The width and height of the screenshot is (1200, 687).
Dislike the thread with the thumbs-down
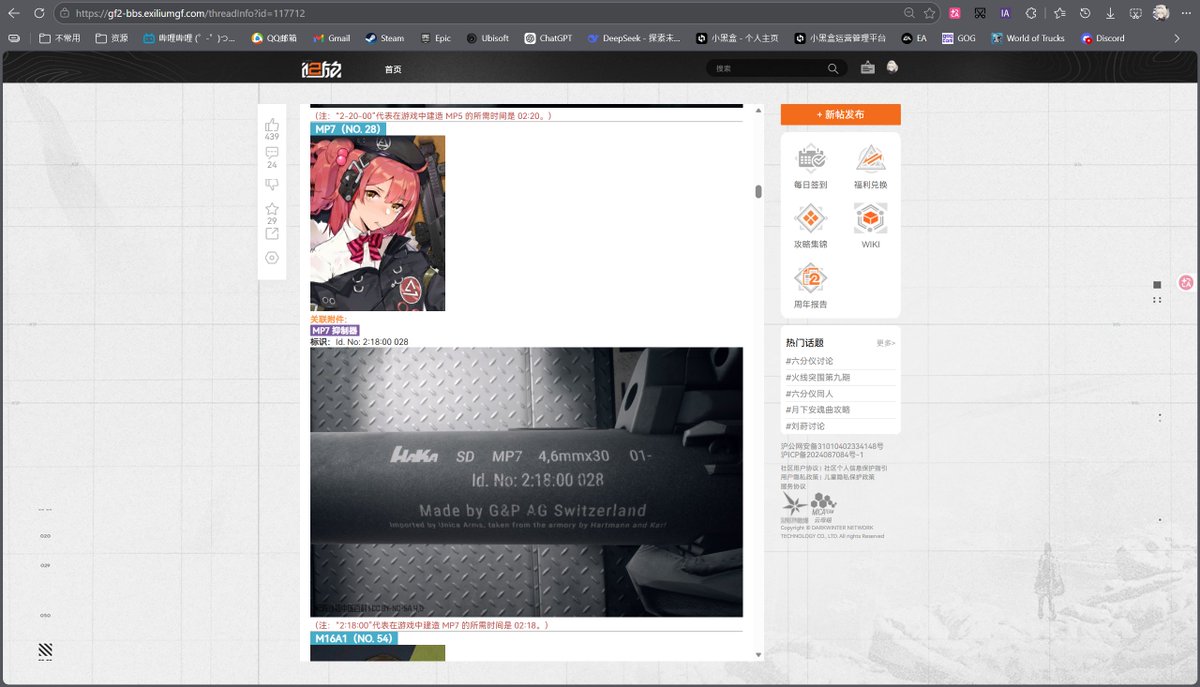[x=271, y=184]
